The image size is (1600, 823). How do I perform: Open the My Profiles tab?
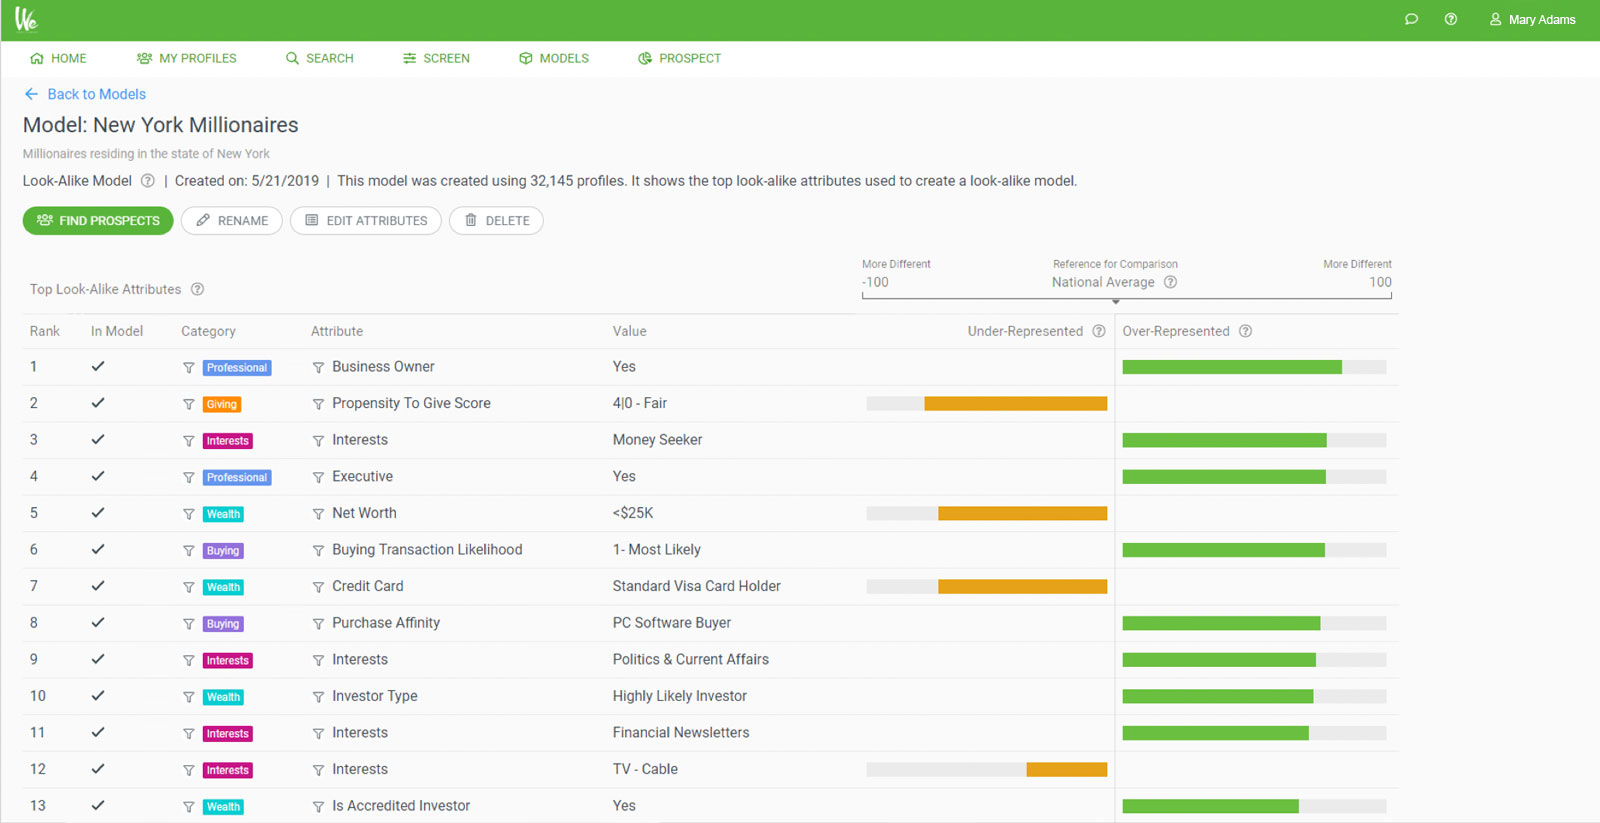(187, 58)
